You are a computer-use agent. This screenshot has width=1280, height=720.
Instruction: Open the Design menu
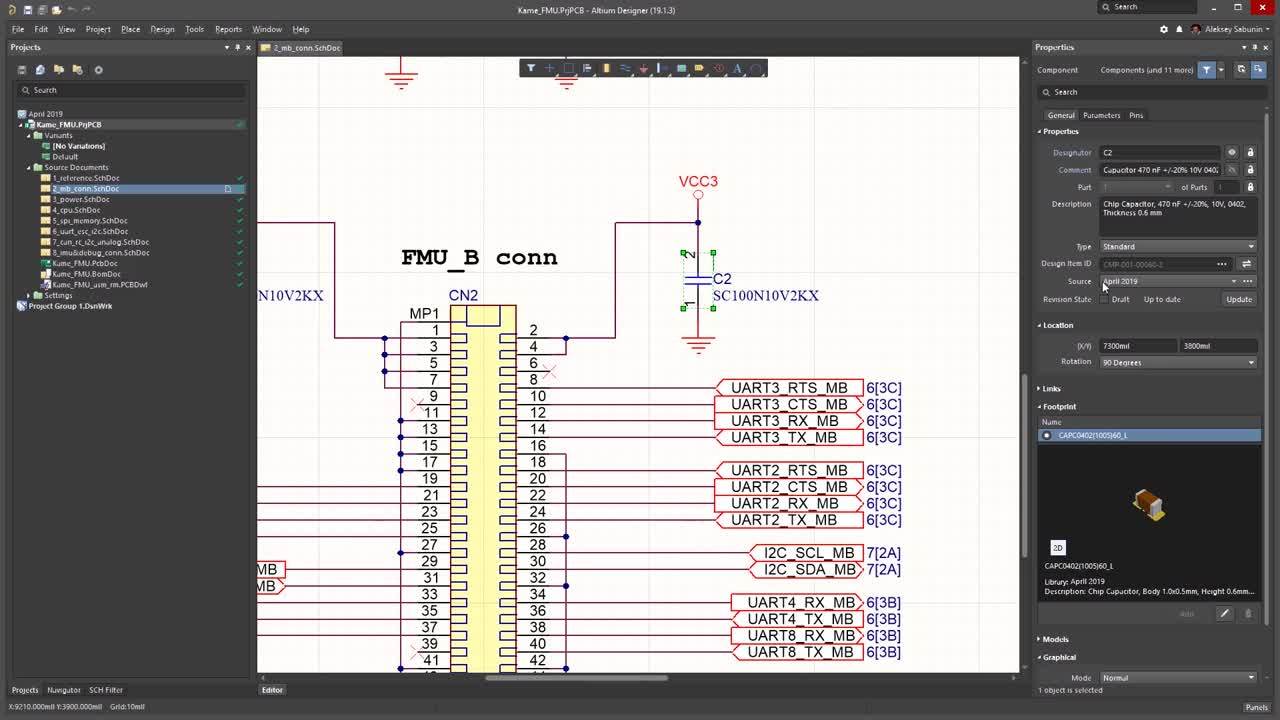pyautogui.click(x=162, y=29)
